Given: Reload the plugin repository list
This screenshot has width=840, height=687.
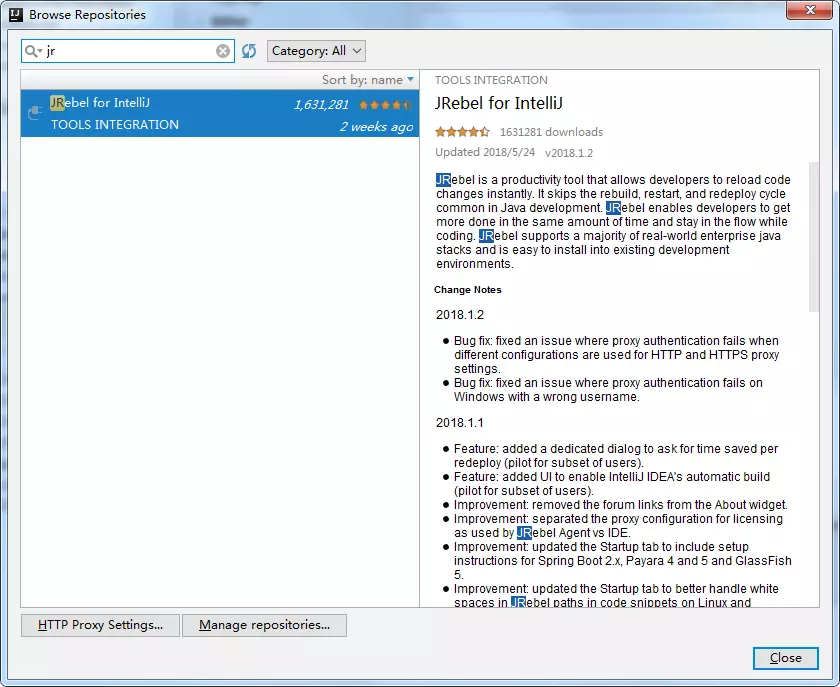Looking at the screenshot, I should pos(249,51).
